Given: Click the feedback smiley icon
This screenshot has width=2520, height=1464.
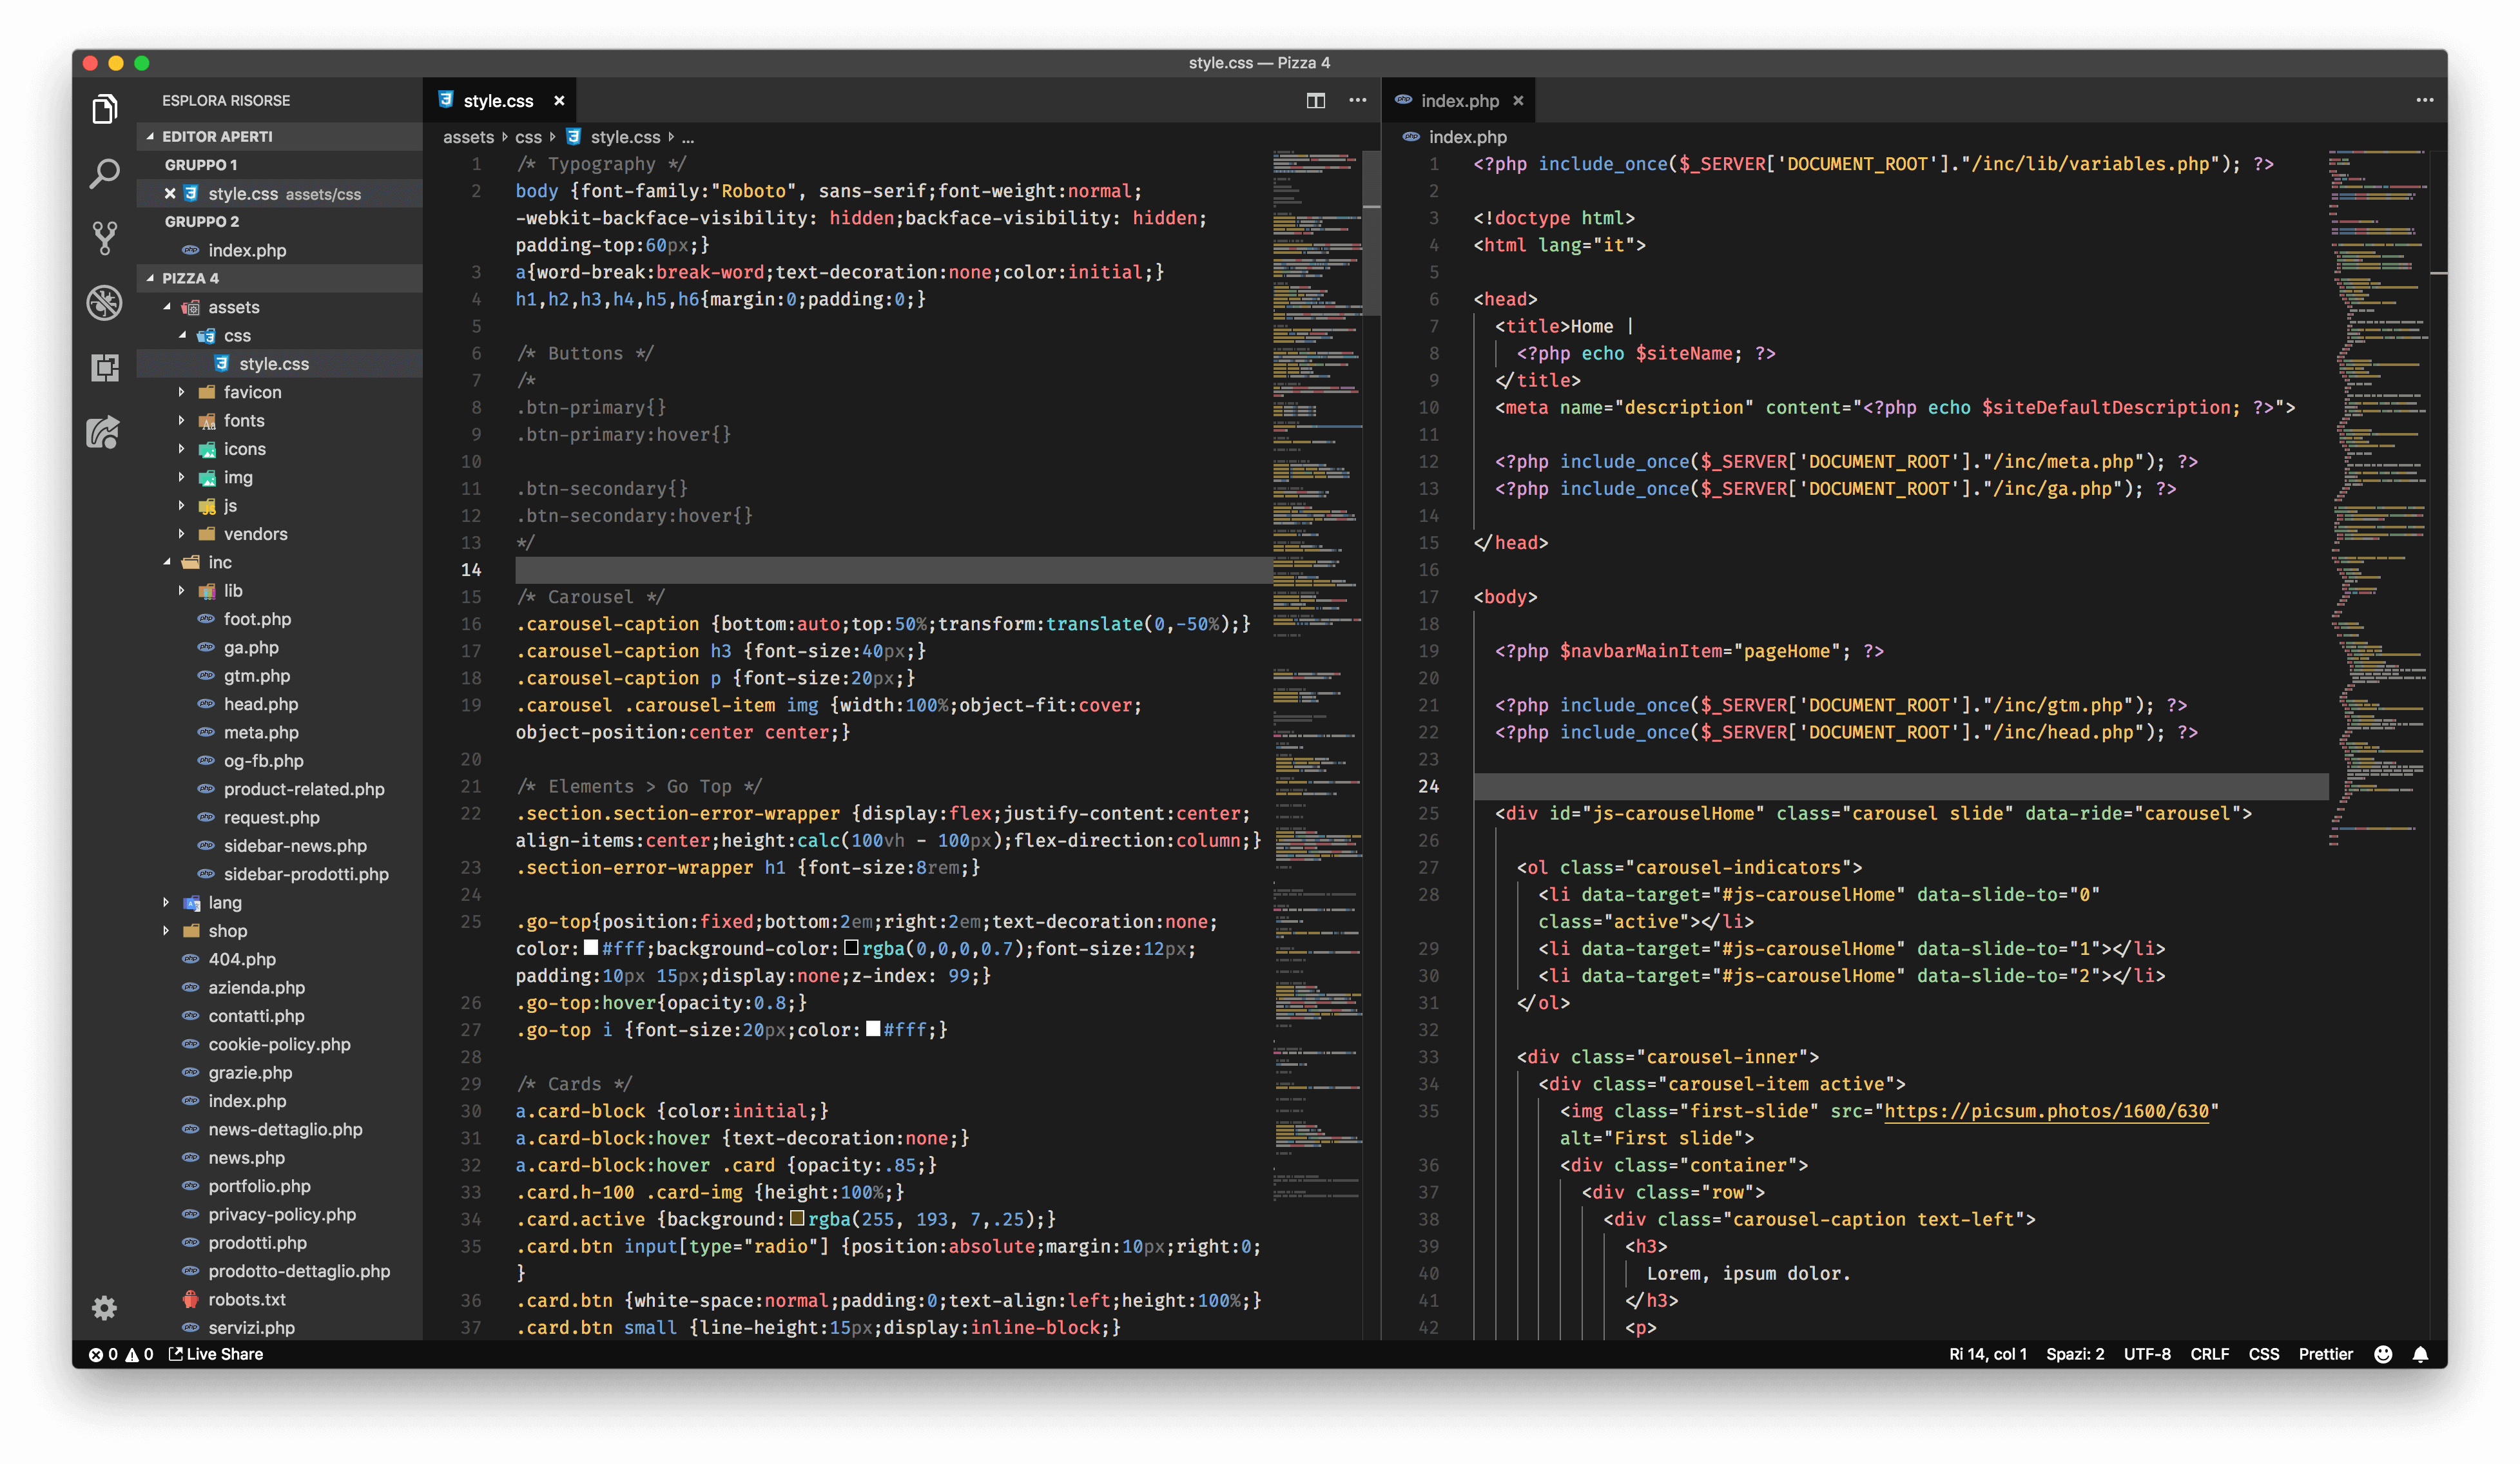Looking at the screenshot, I should click(x=2383, y=1354).
